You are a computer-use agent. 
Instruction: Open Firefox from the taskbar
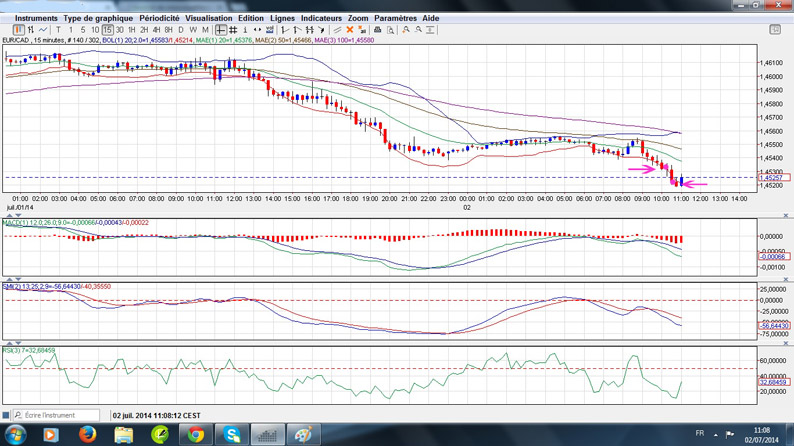click(x=86, y=435)
